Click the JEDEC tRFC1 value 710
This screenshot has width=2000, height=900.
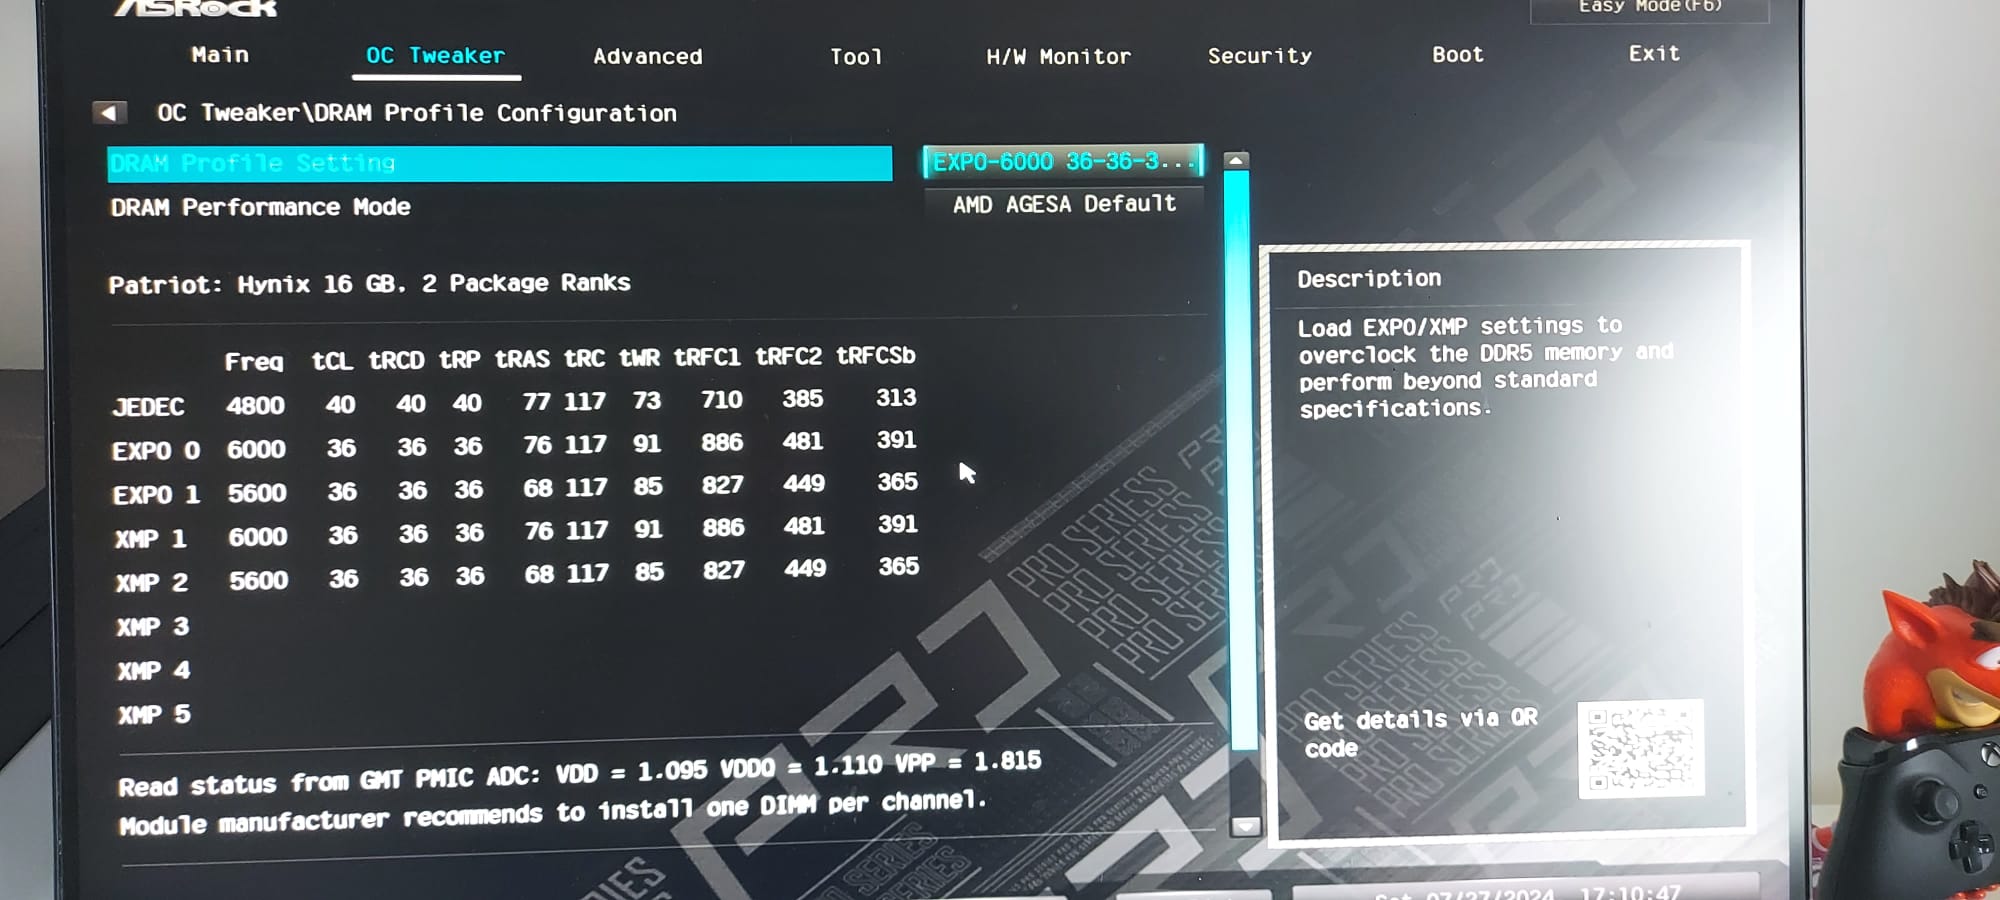pos(722,400)
